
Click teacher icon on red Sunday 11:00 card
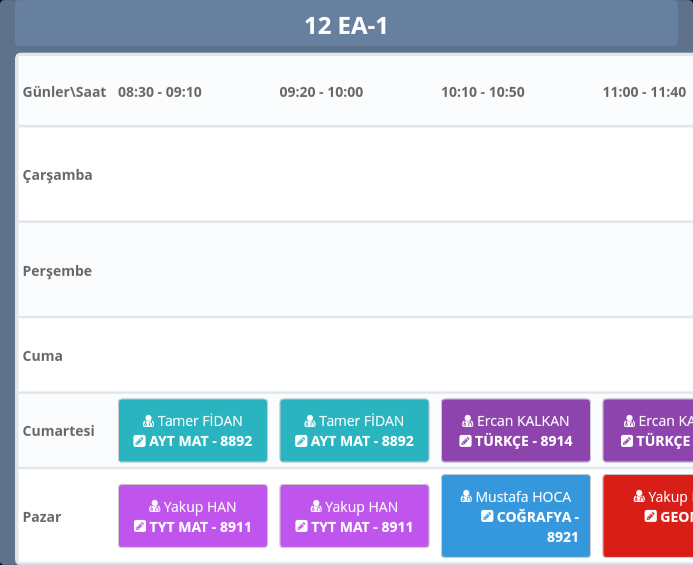tap(640, 497)
